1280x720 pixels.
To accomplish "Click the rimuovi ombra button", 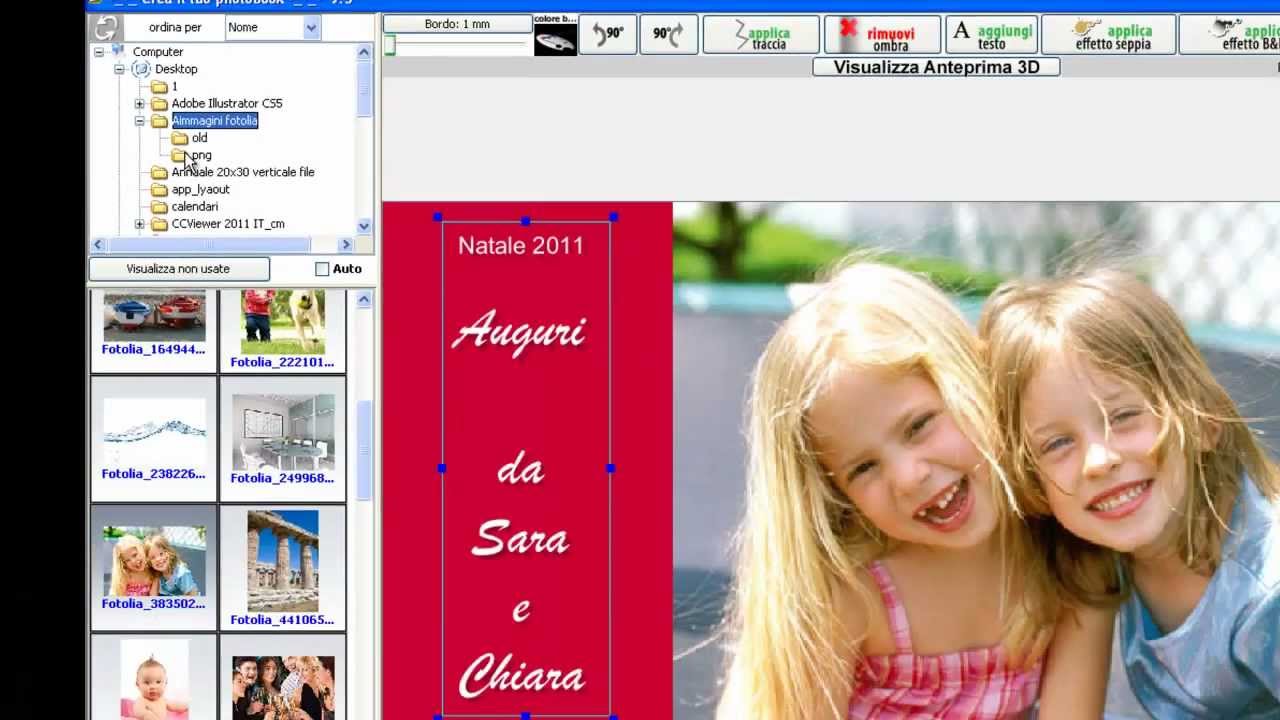I will click(x=883, y=35).
